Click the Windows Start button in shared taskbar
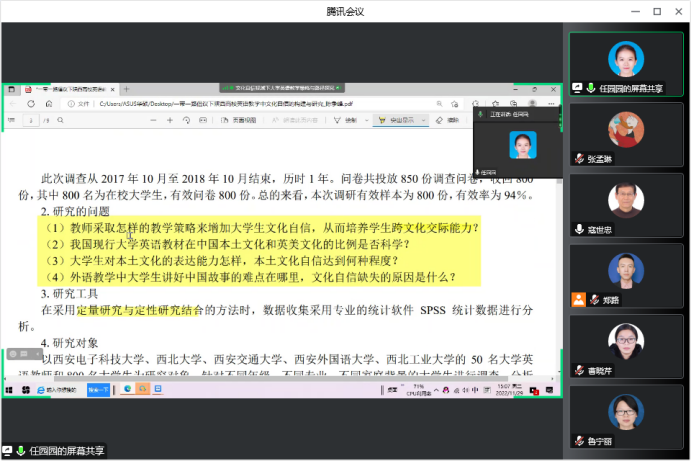The image size is (692, 461). [x=11, y=388]
